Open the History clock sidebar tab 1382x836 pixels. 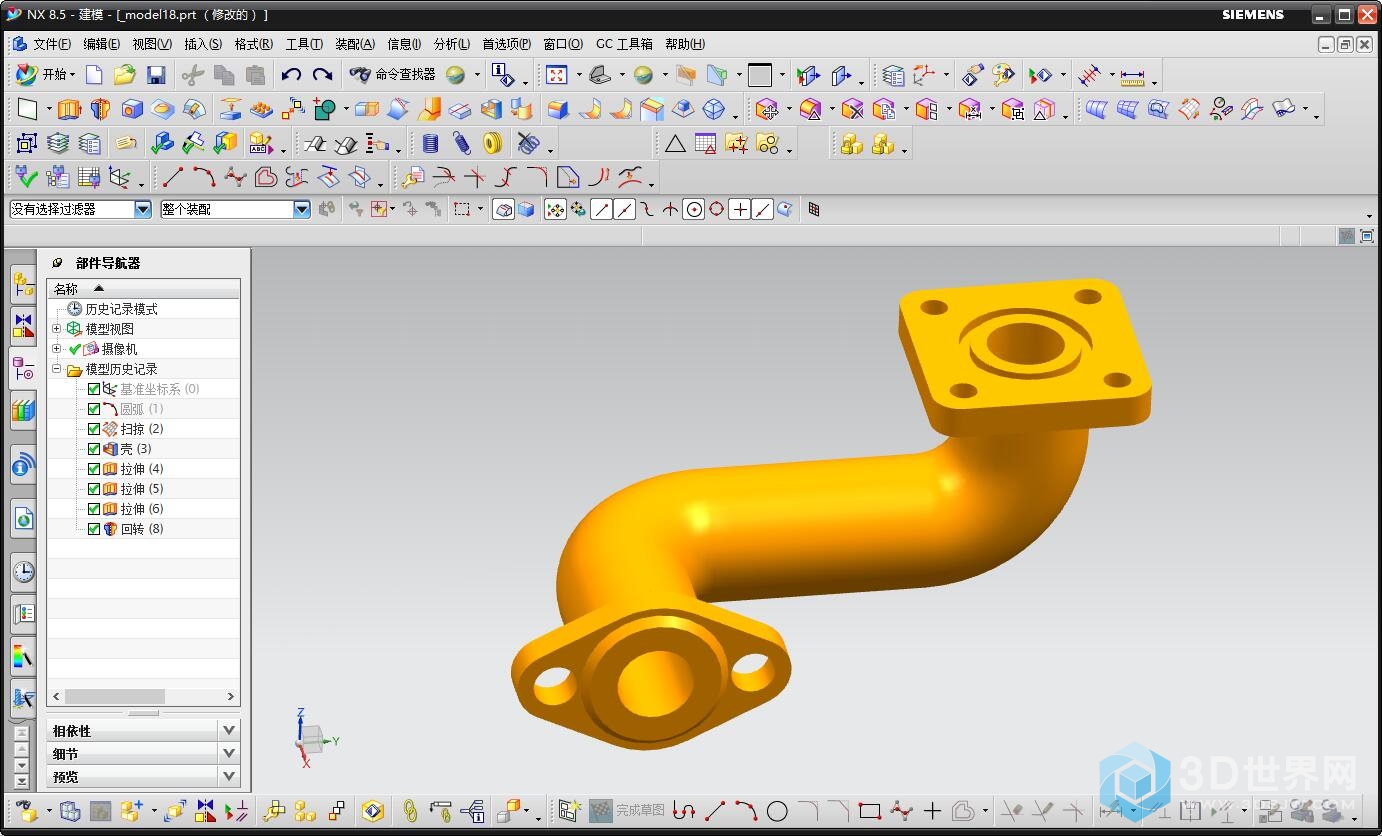[x=23, y=572]
